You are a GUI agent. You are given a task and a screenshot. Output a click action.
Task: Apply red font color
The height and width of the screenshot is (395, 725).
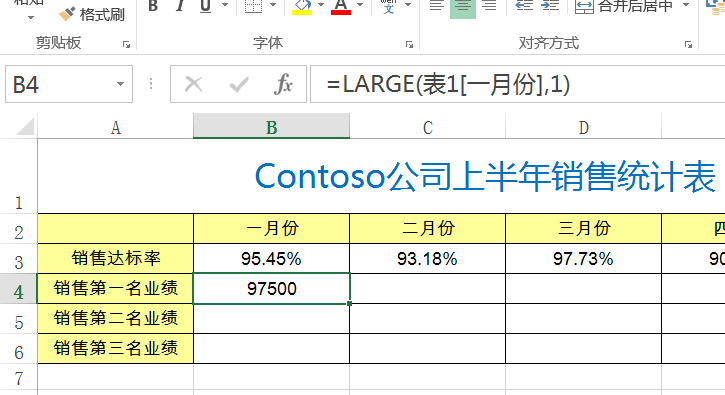341,6
